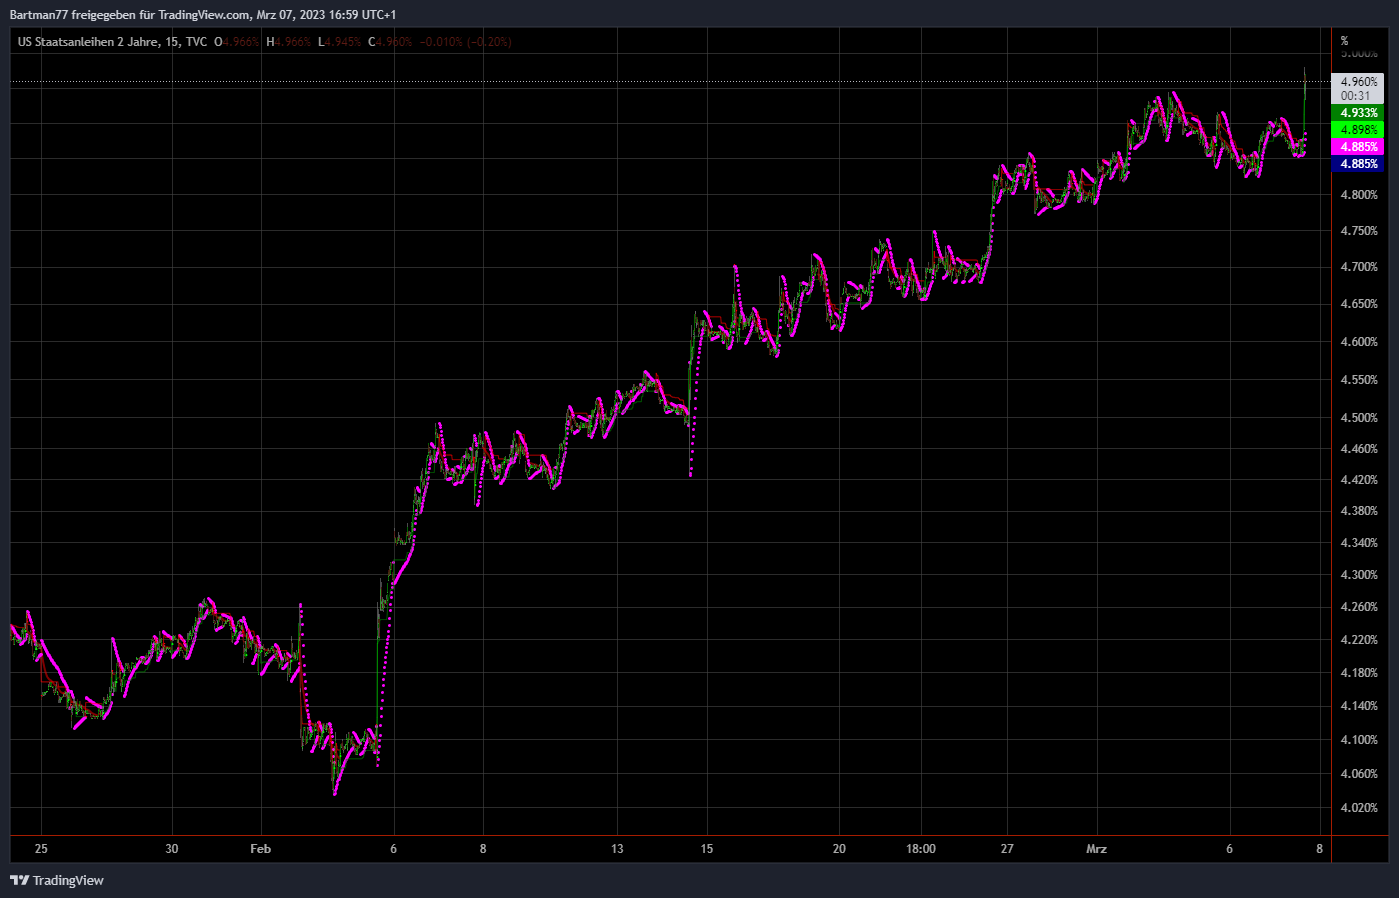Click the '4.220%' price axis label

tap(1359, 640)
